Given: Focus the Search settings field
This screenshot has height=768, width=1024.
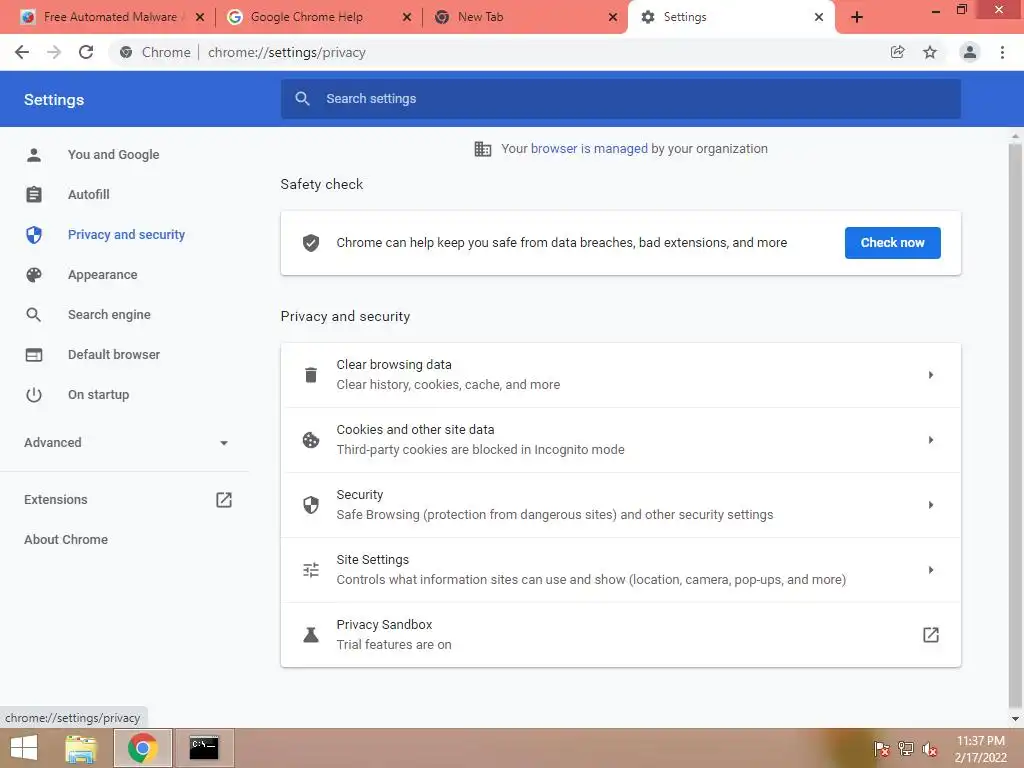Looking at the screenshot, I should (620, 99).
